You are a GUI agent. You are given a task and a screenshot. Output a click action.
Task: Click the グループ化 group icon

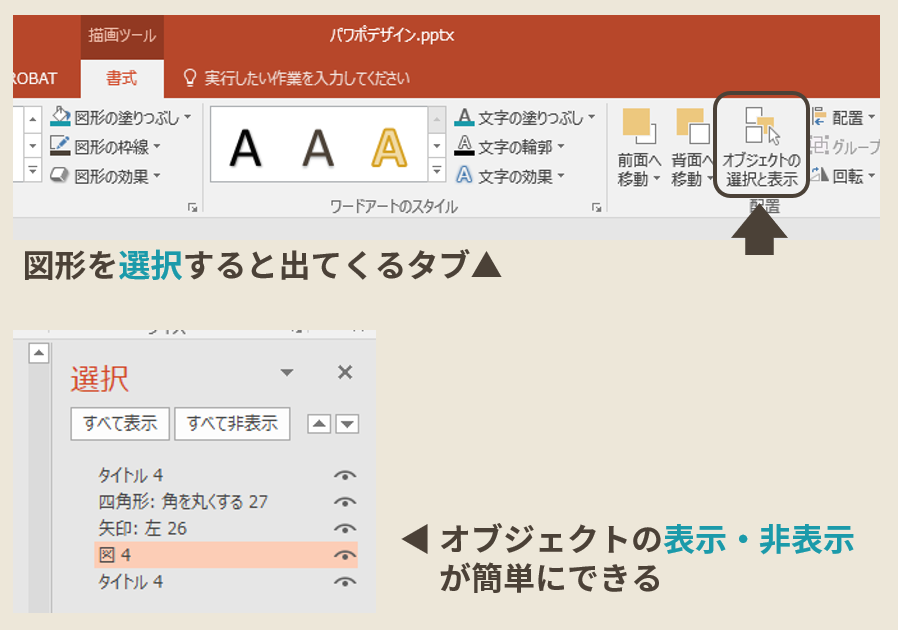(820, 145)
